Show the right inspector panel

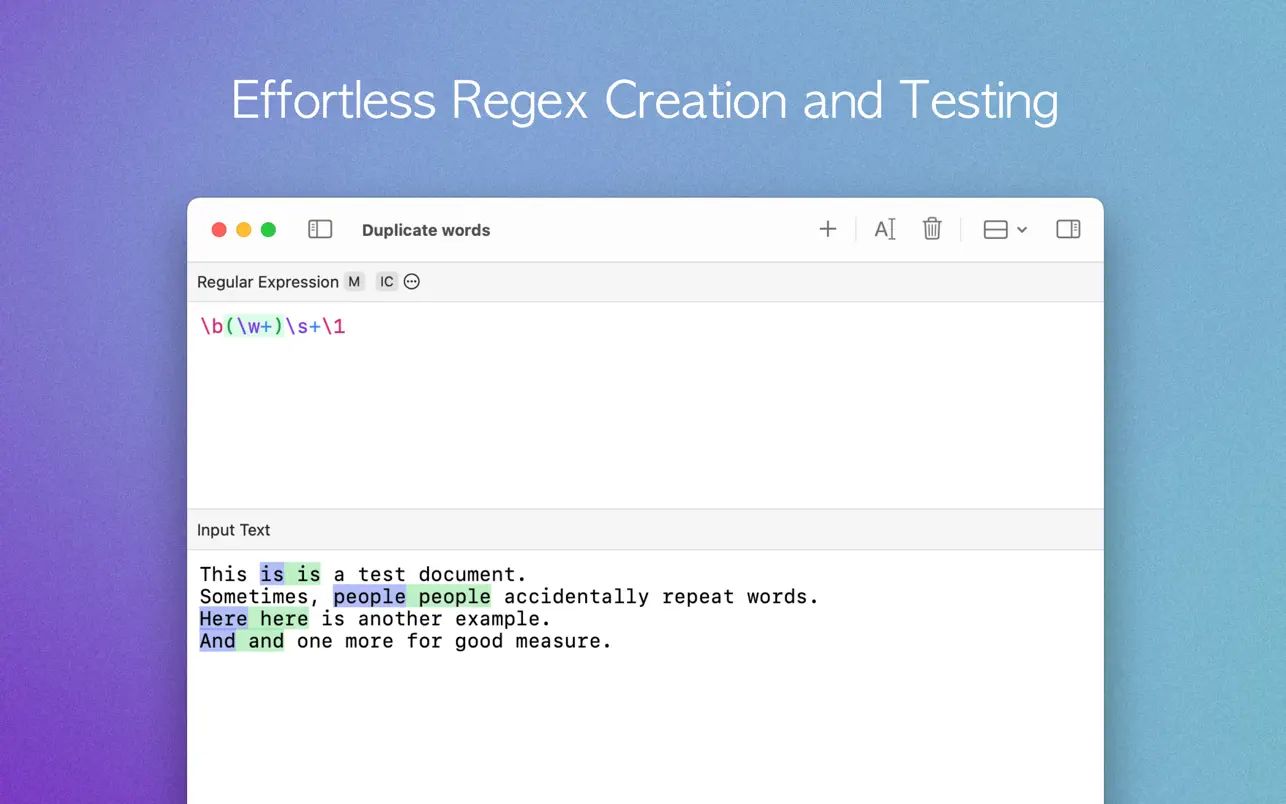(1068, 230)
